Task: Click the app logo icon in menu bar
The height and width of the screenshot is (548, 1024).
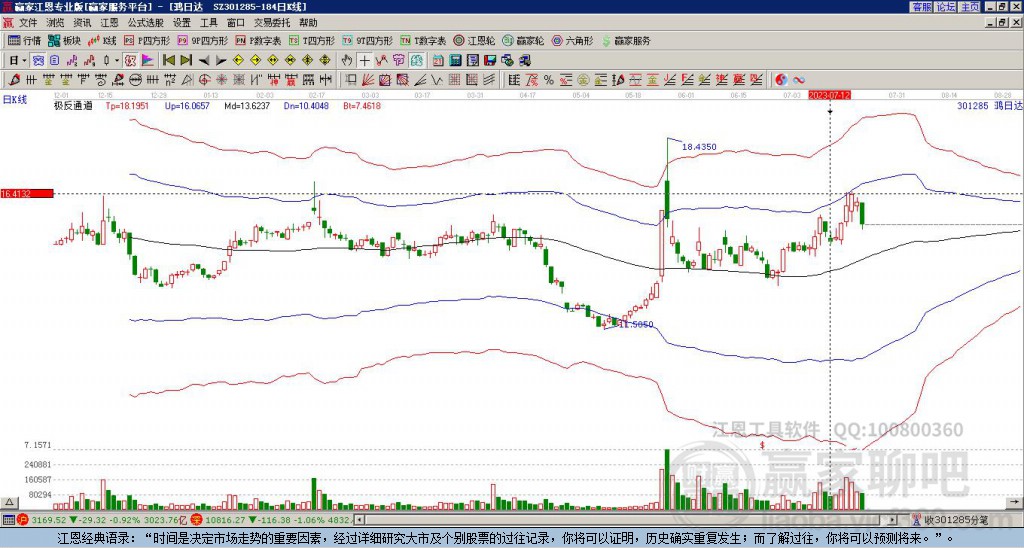Action: pos(8,23)
